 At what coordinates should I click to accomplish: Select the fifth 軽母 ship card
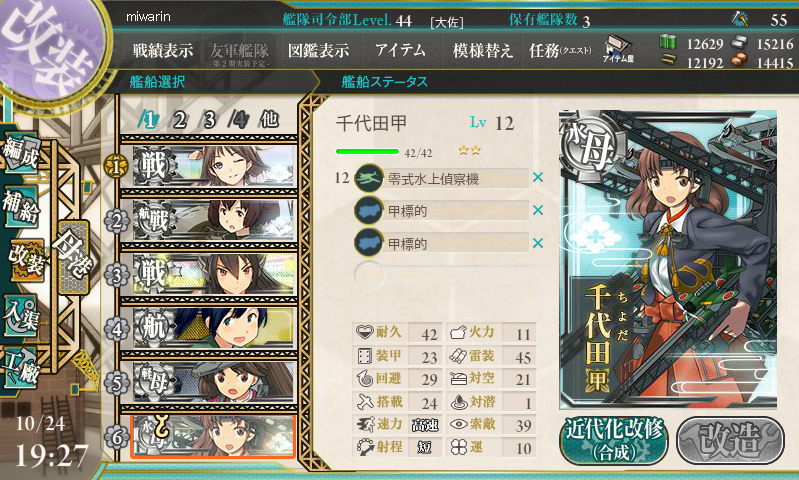click(x=214, y=382)
